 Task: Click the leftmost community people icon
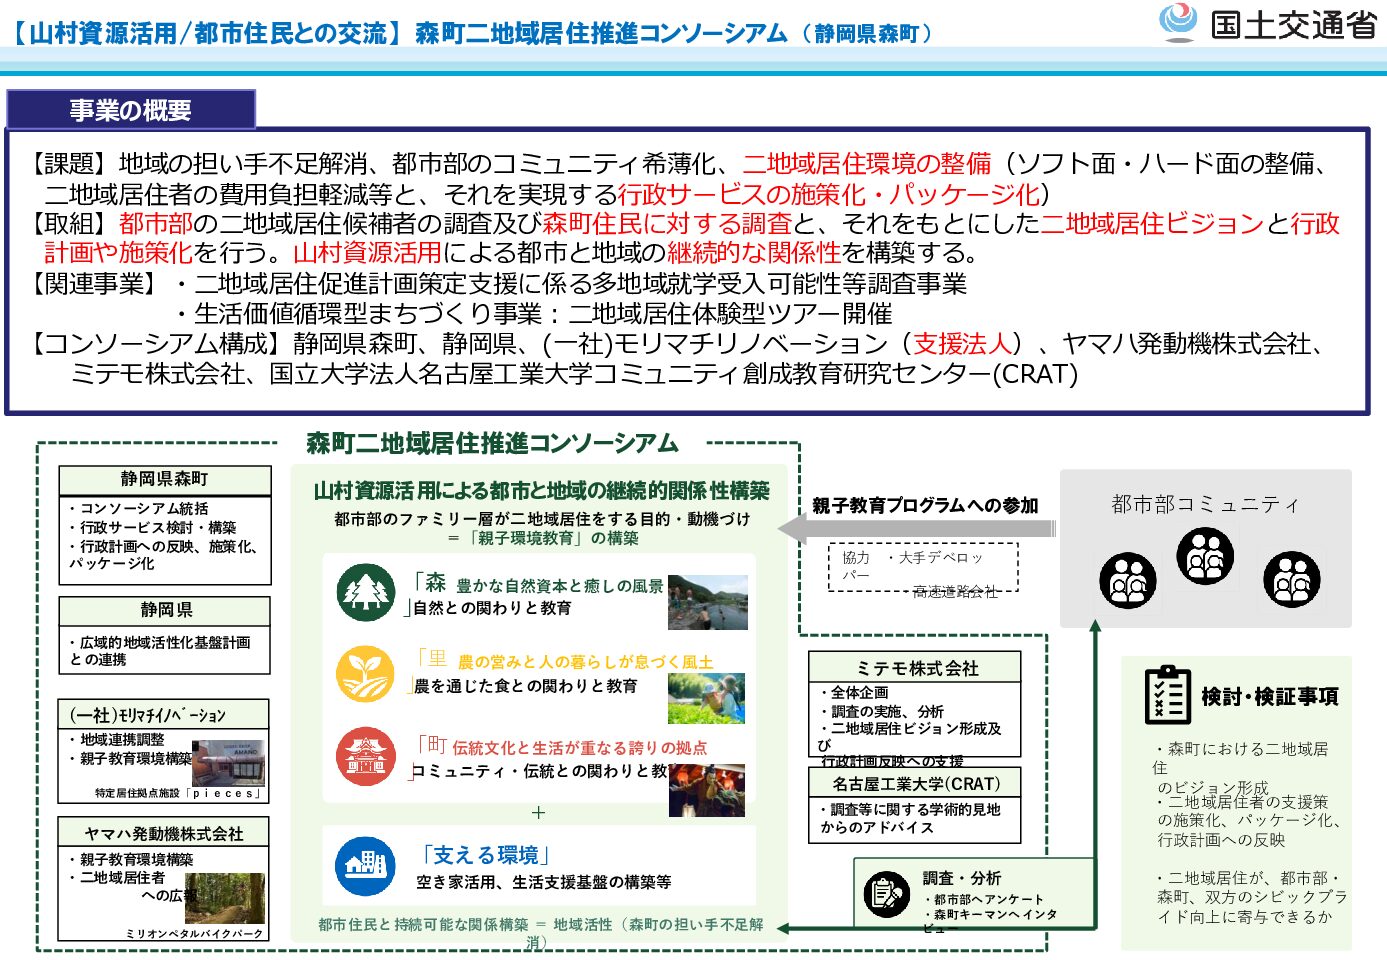point(1128,580)
